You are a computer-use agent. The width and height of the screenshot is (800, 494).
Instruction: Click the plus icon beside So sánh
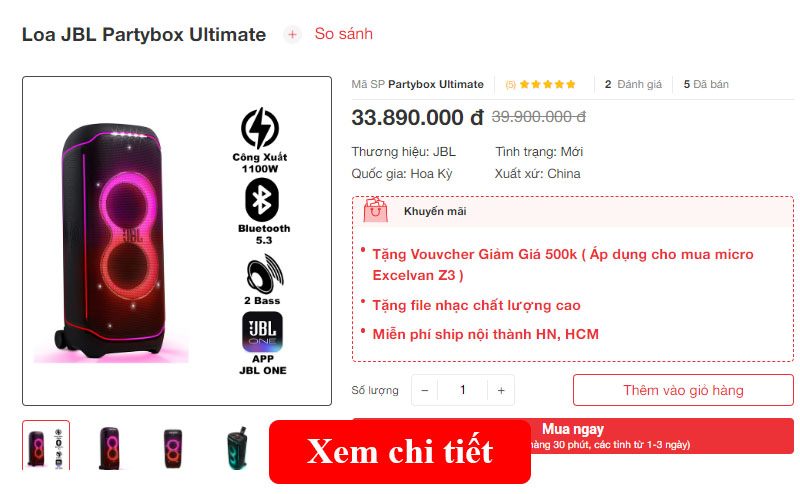click(292, 34)
